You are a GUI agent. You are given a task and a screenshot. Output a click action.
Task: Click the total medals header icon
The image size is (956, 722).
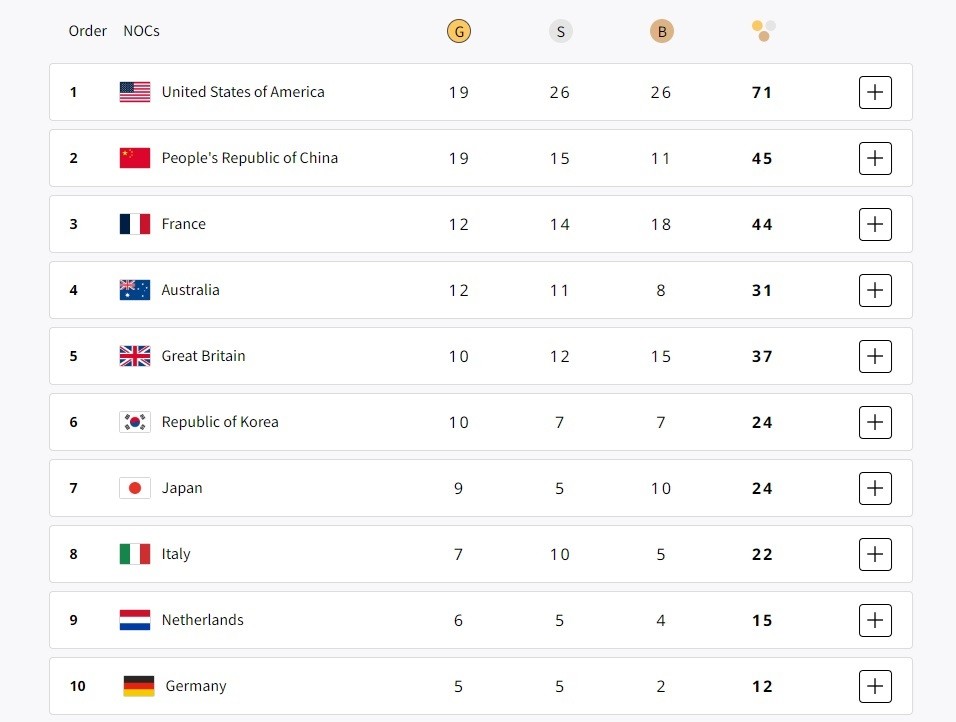click(763, 31)
